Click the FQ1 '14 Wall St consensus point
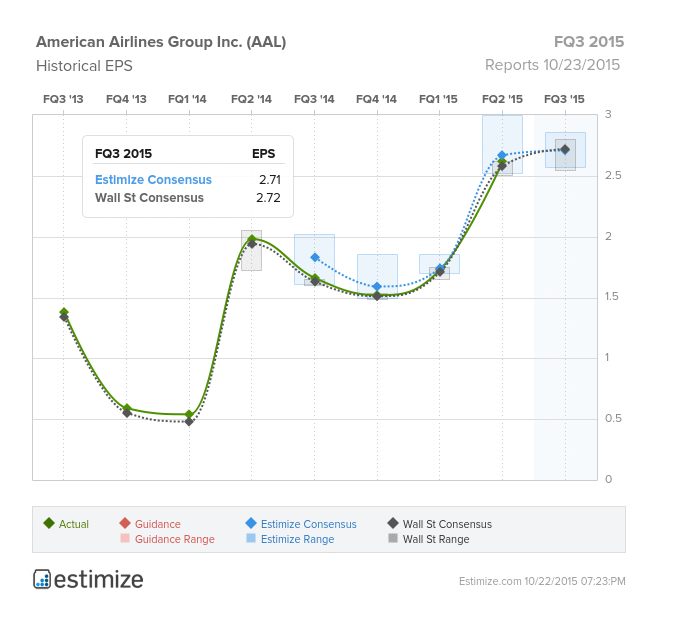 [x=189, y=421]
